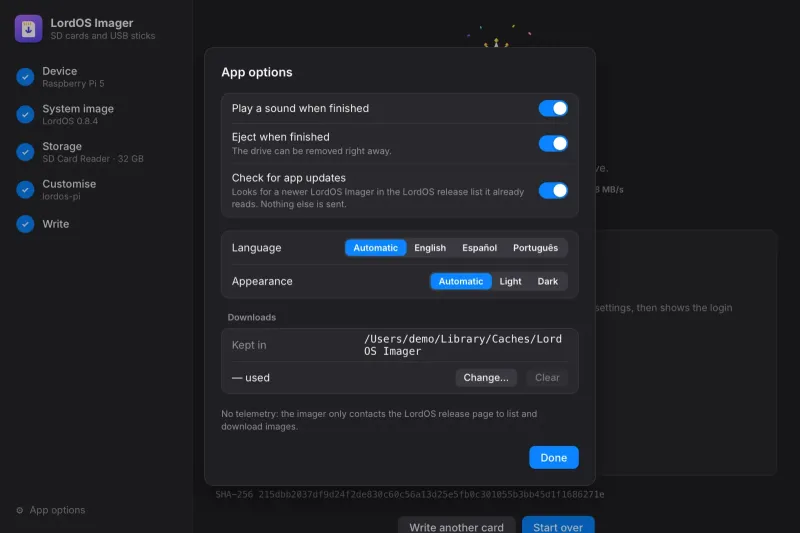
Task: Open App options in the sidebar
Action: click(51, 510)
